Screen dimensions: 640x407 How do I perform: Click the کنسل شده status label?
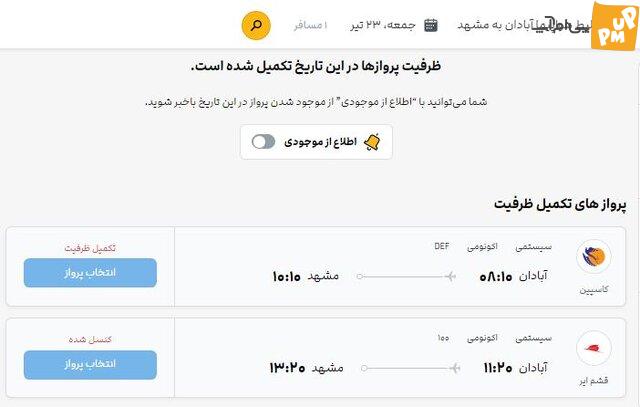coord(90,339)
